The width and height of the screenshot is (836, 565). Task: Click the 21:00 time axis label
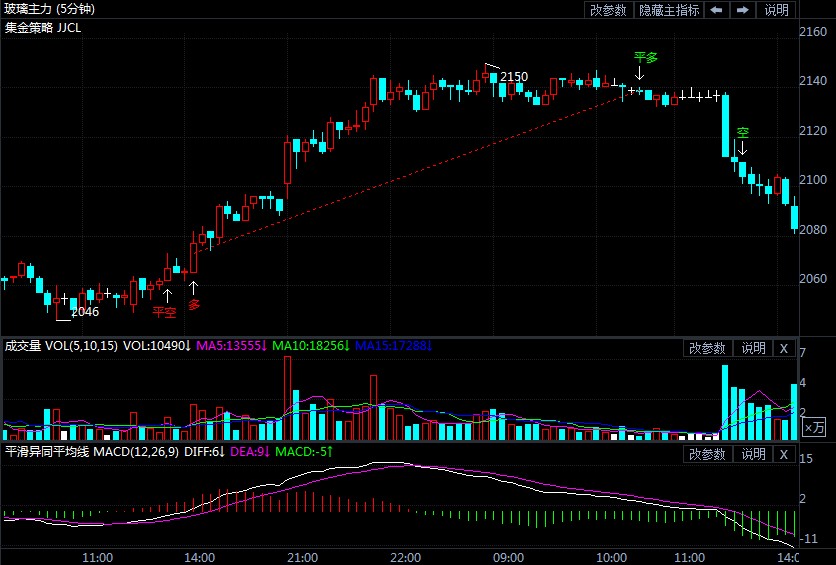tap(302, 556)
